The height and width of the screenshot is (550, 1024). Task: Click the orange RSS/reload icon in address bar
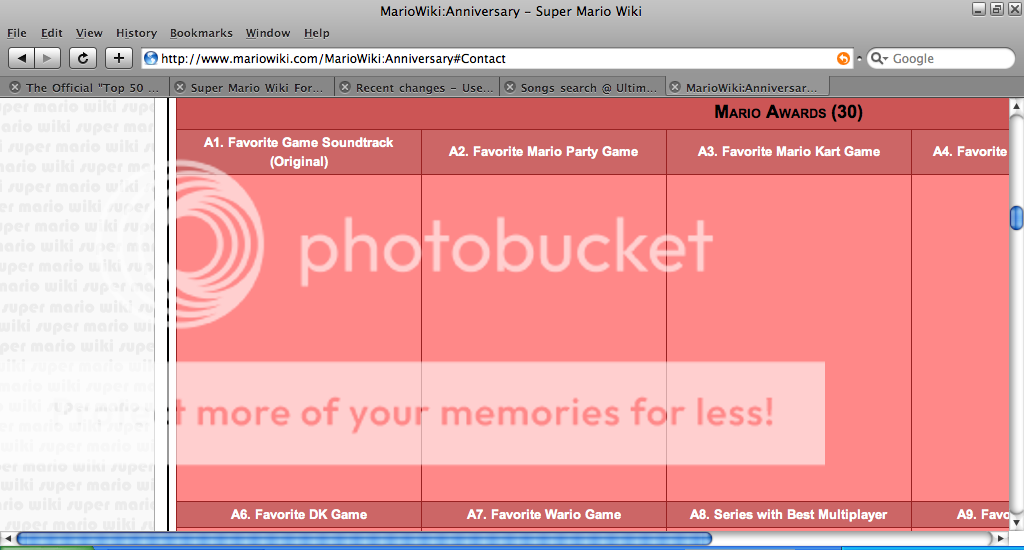click(843, 58)
